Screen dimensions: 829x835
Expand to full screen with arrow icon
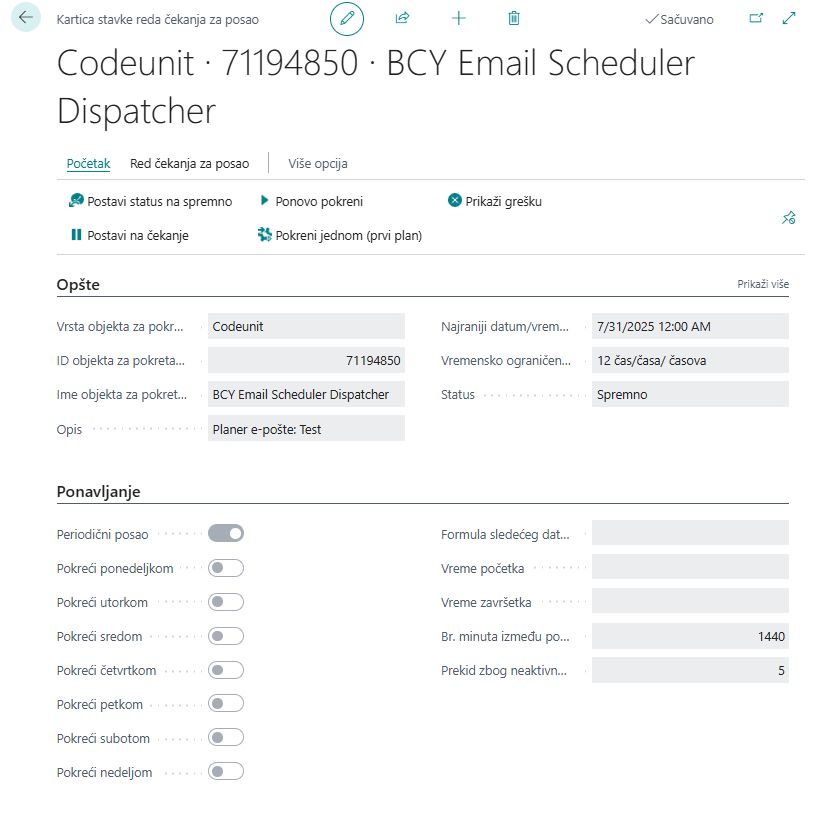tap(788, 16)
